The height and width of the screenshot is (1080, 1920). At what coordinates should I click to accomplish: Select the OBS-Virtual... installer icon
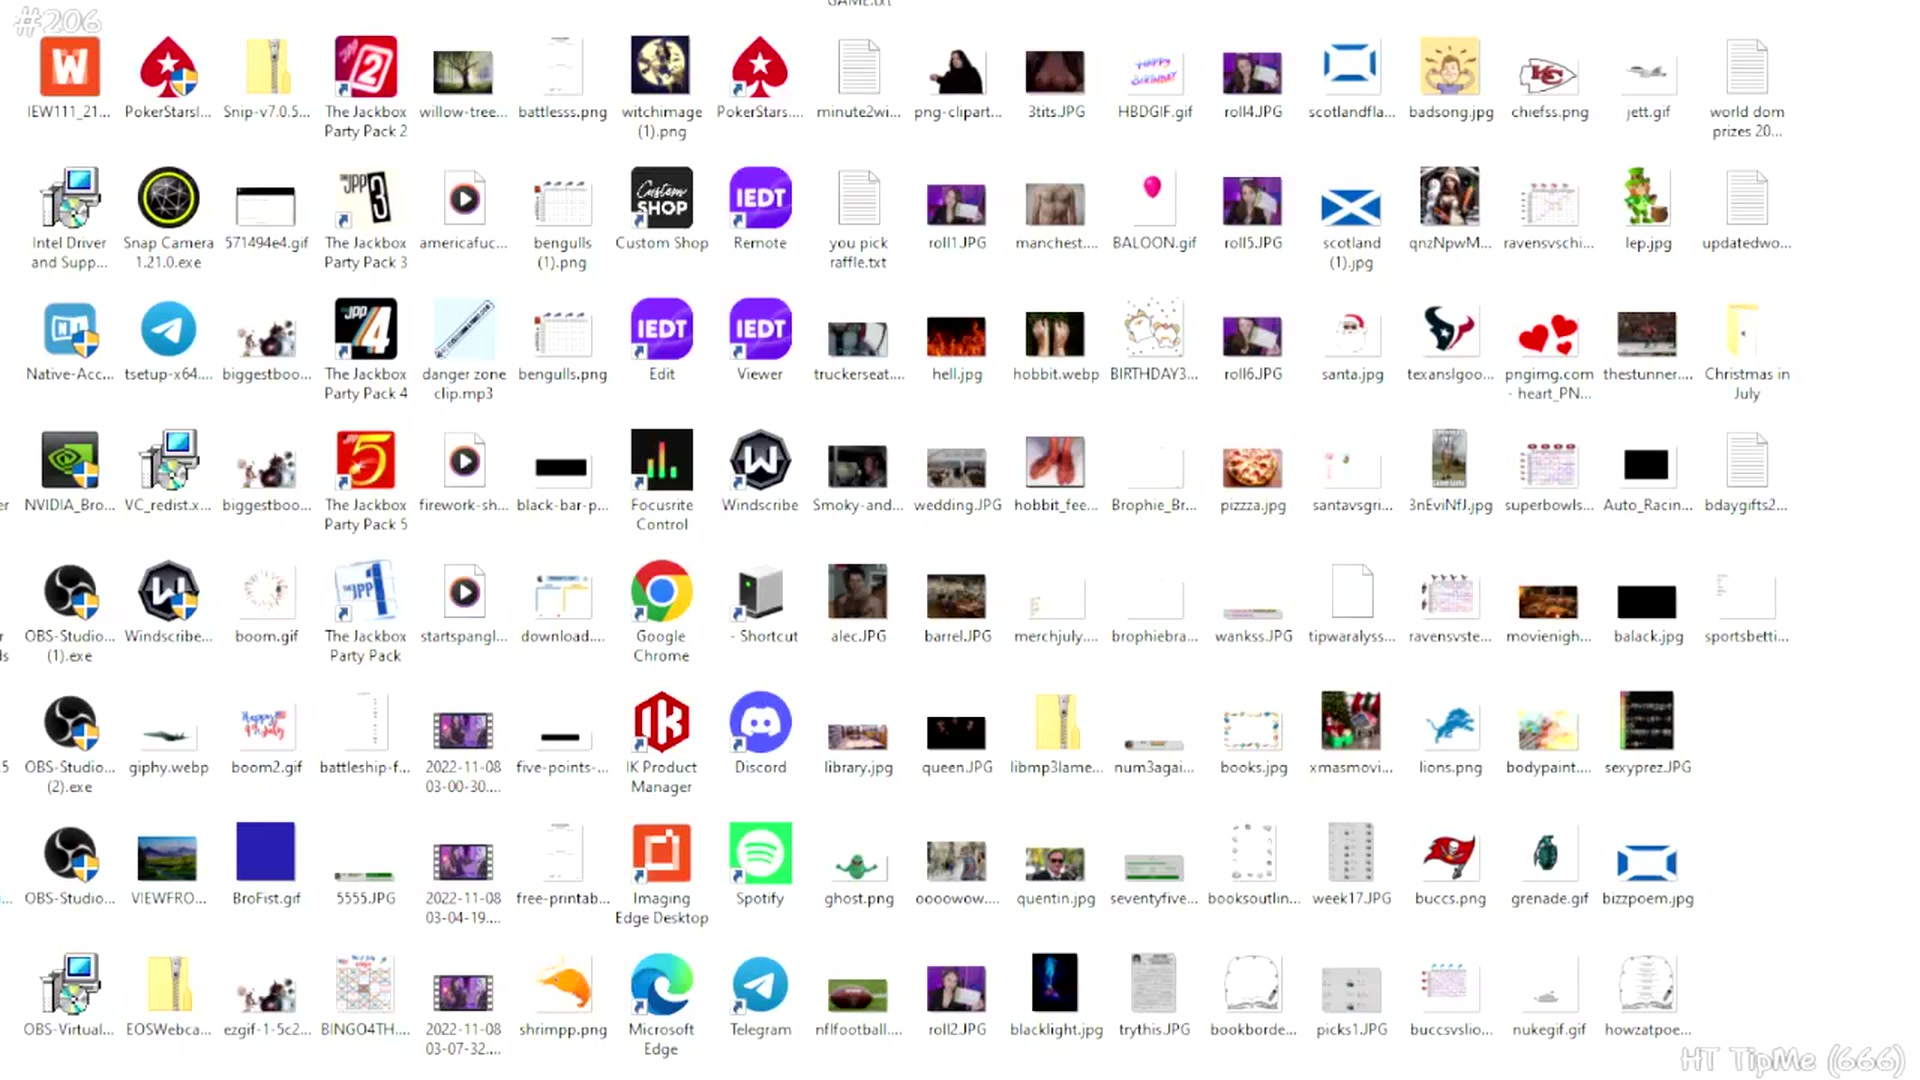pos(69,984)
